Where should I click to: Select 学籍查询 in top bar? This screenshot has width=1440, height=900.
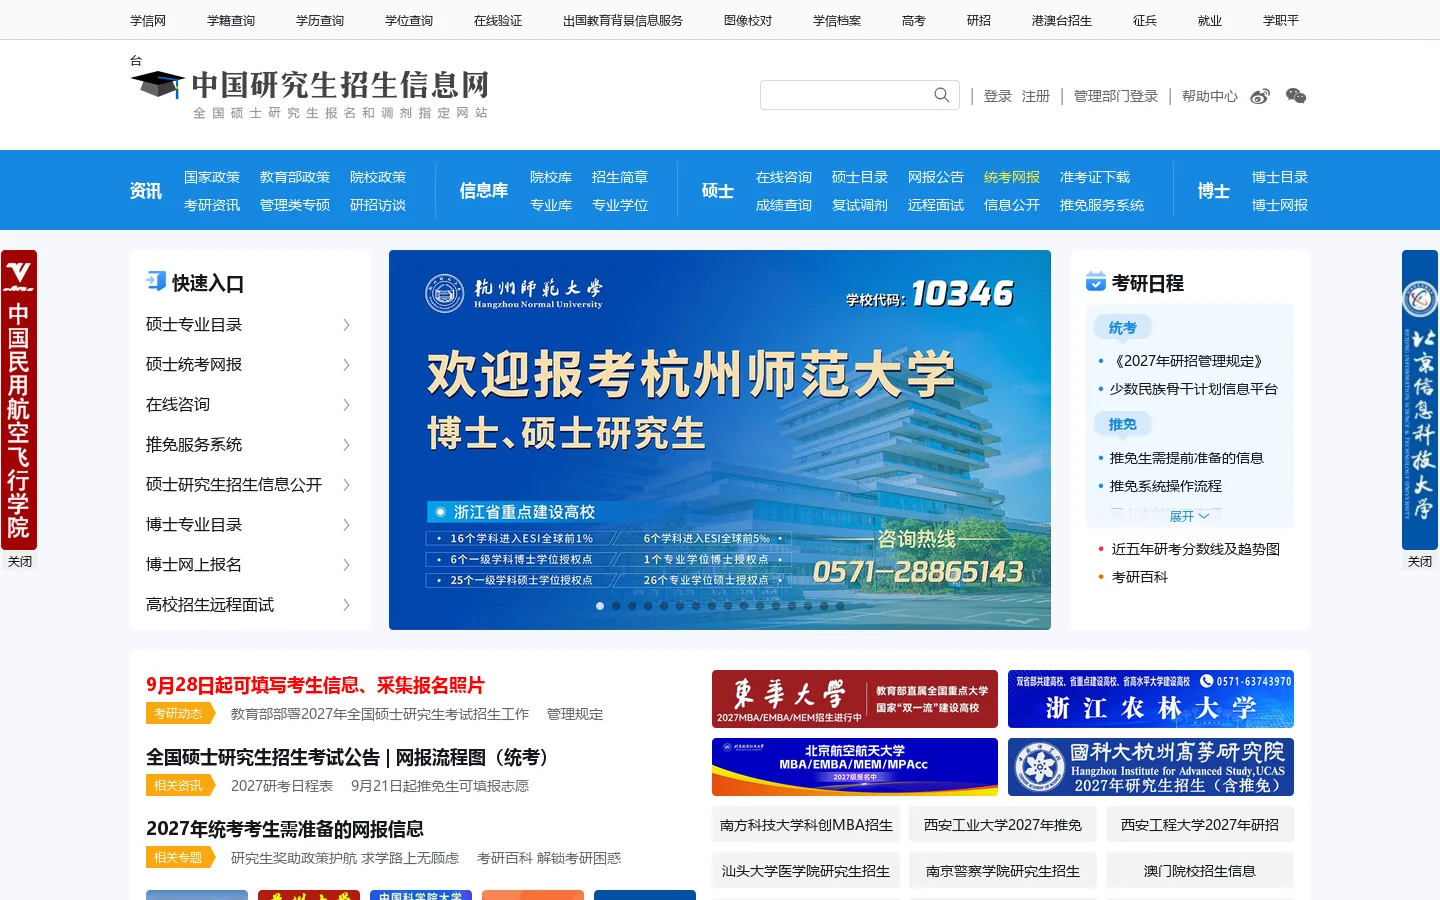(231, 20)
